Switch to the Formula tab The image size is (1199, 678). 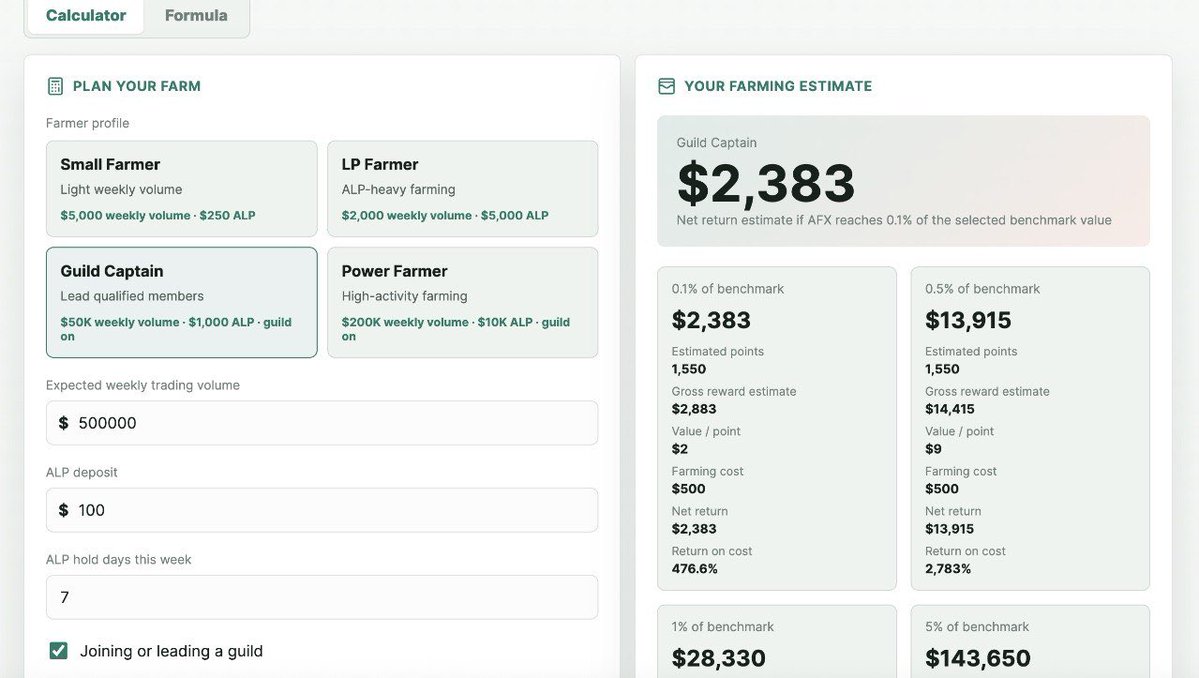(196, 15)
